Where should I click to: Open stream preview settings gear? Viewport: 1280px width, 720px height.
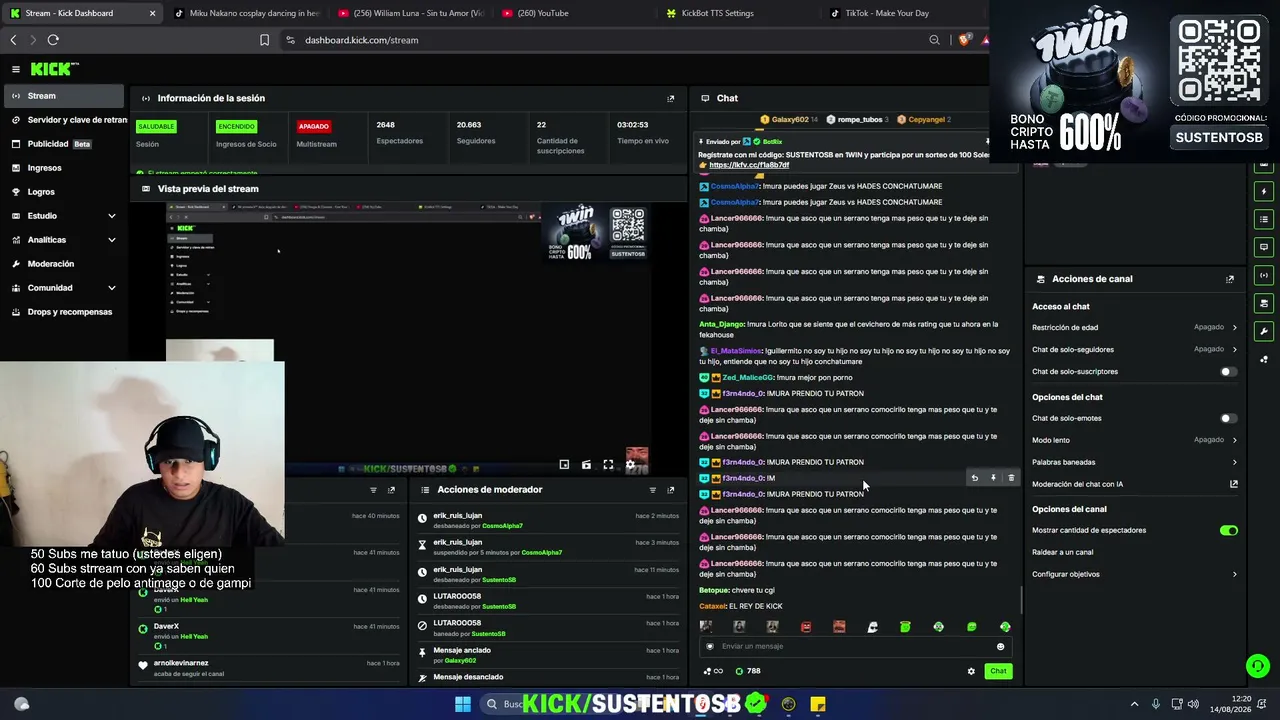coord(630,465)
